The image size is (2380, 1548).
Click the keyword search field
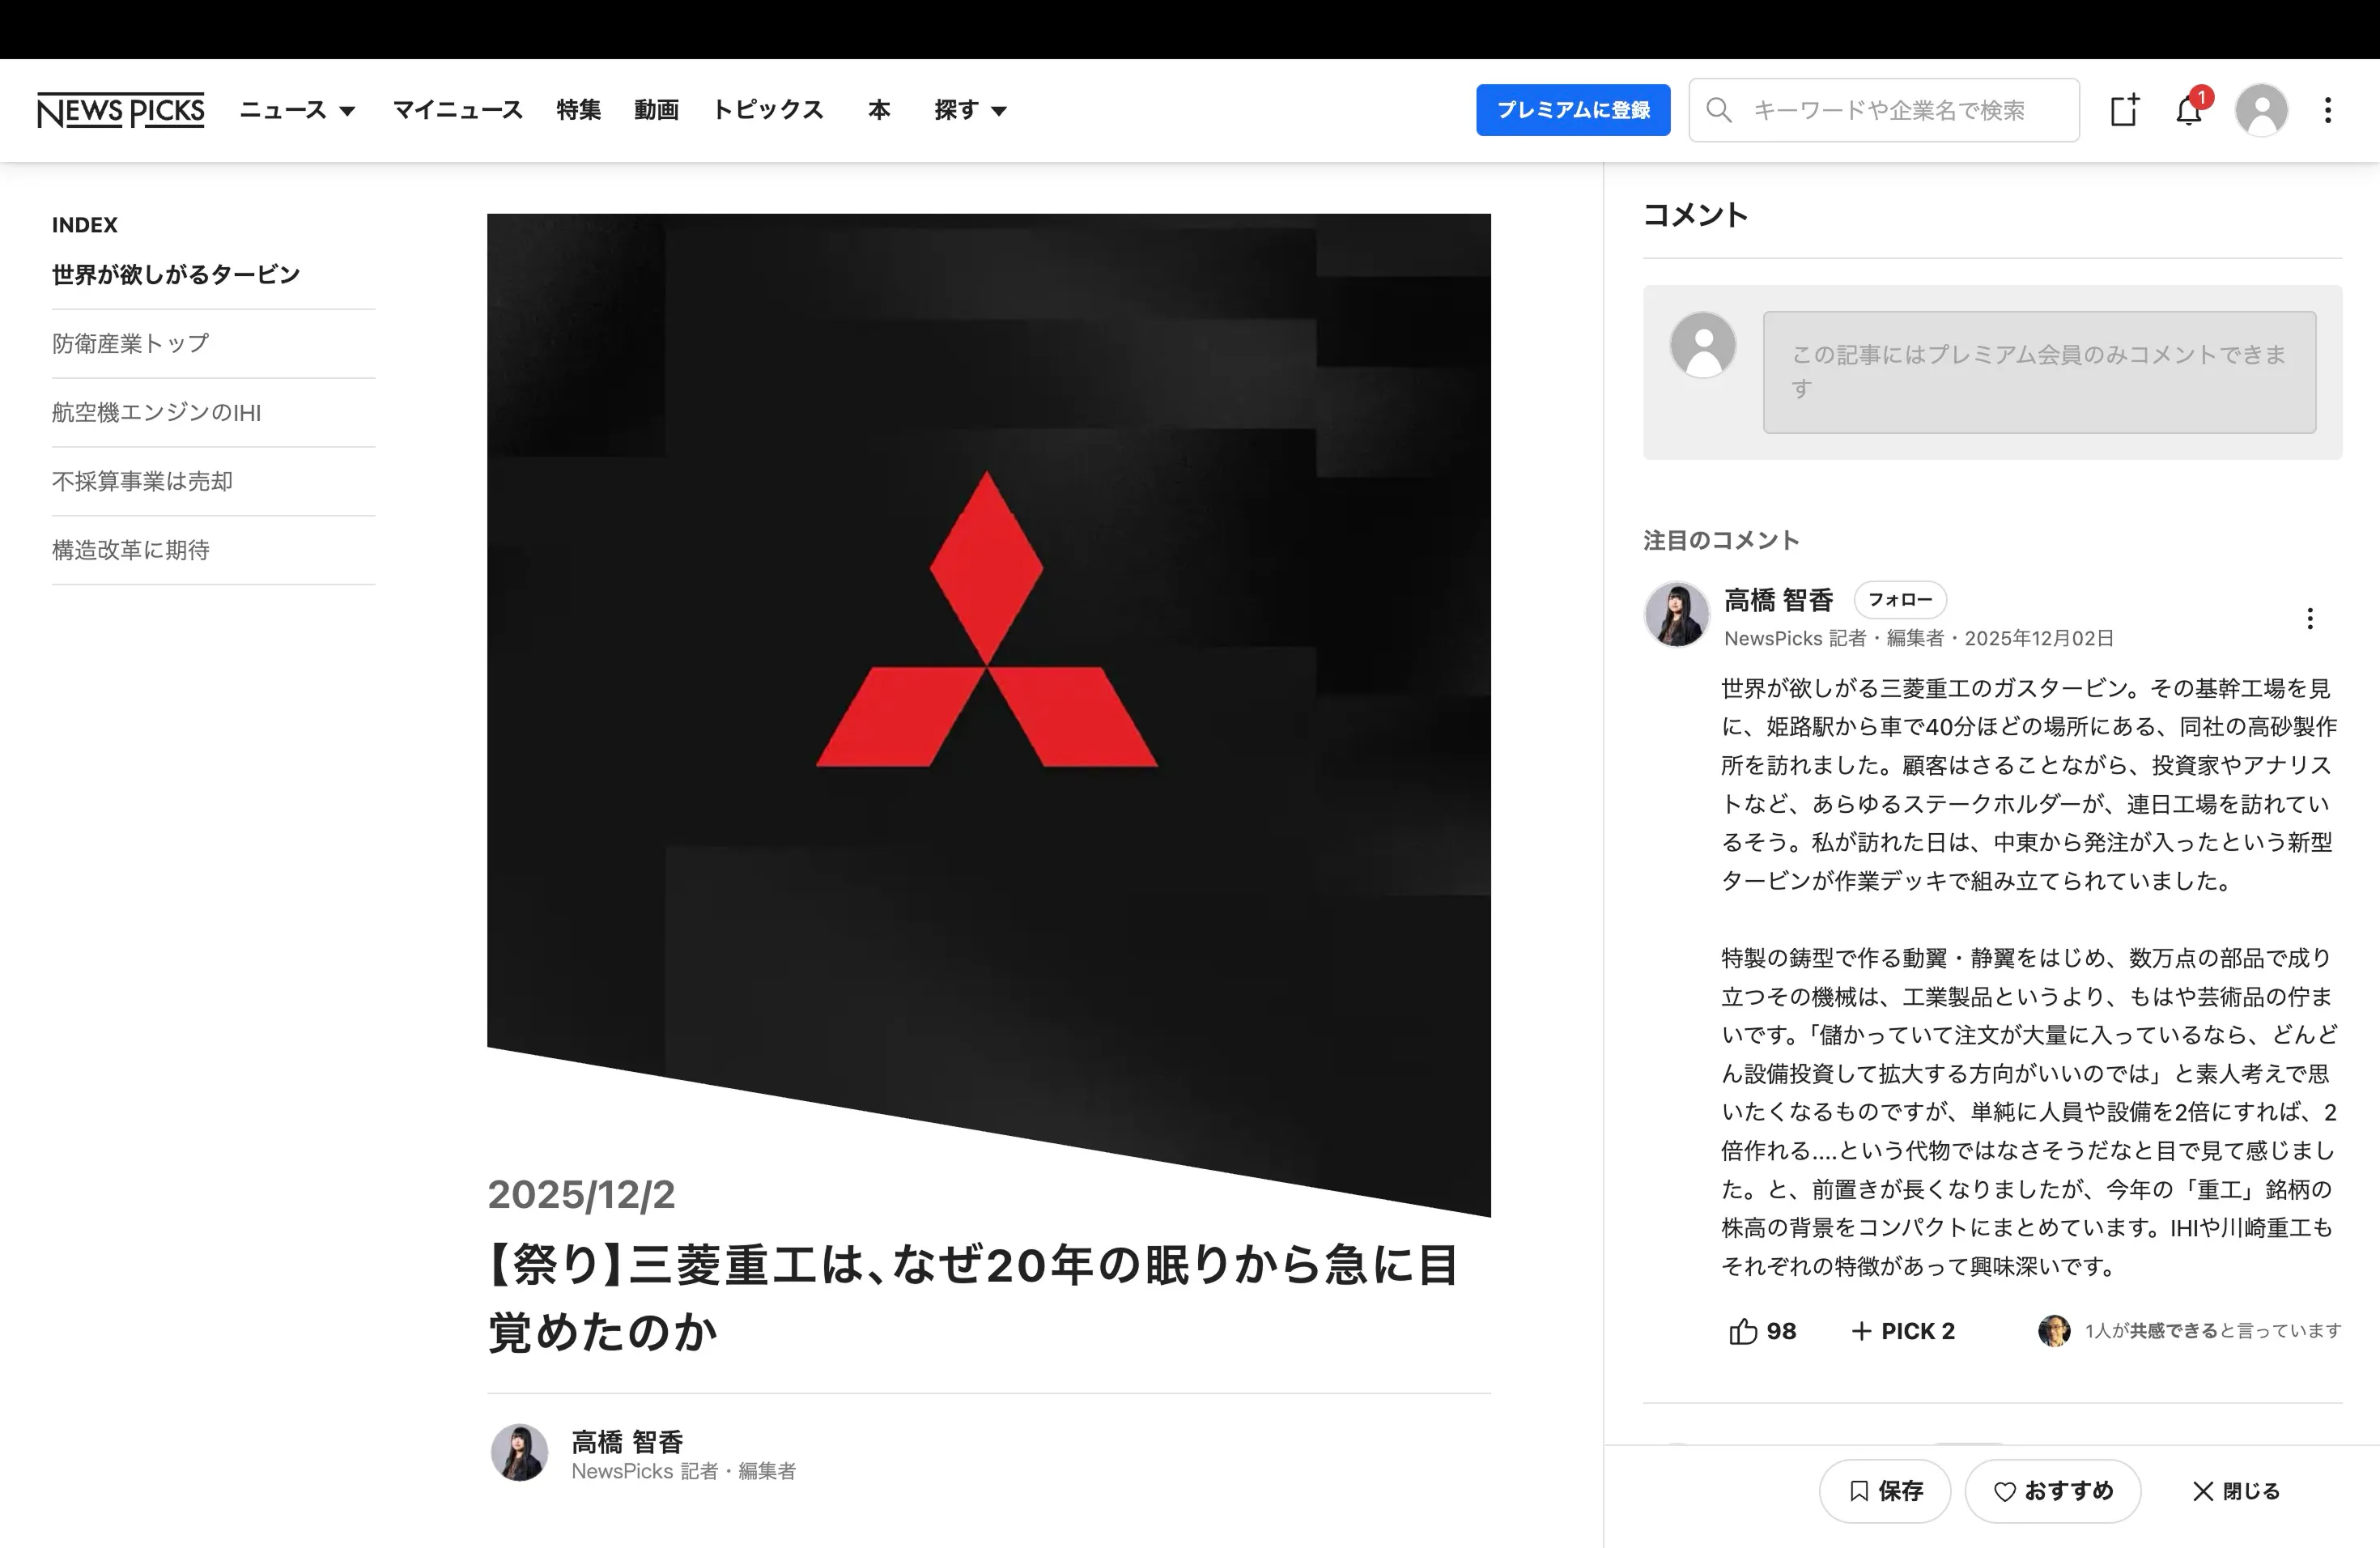pyautogui.click(x=1884, y=110)
